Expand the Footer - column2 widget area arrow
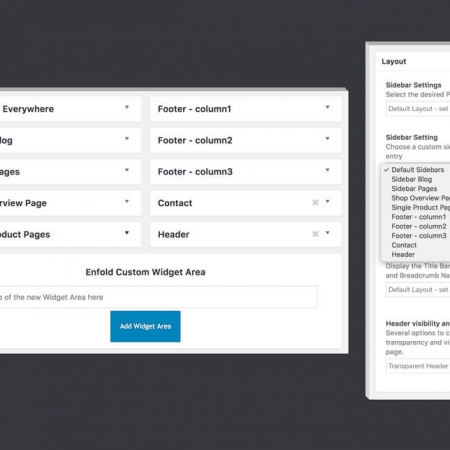The height and width of the screenshot is (450, 450). [327, 139]
